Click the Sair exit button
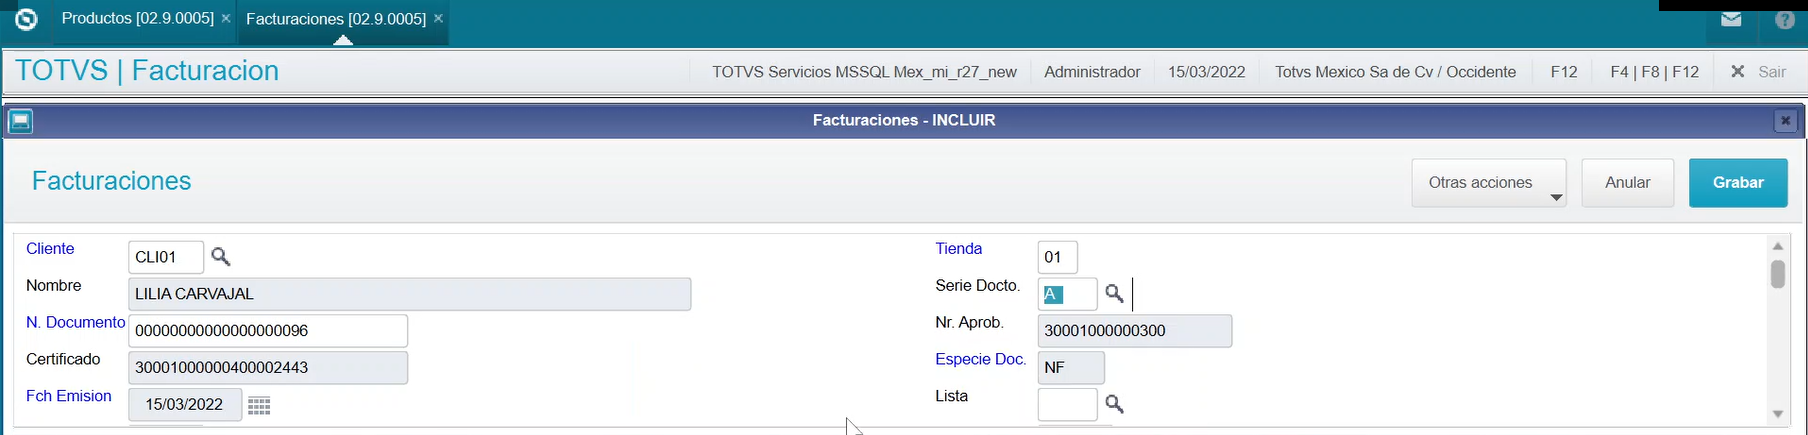 point(1758,72)
